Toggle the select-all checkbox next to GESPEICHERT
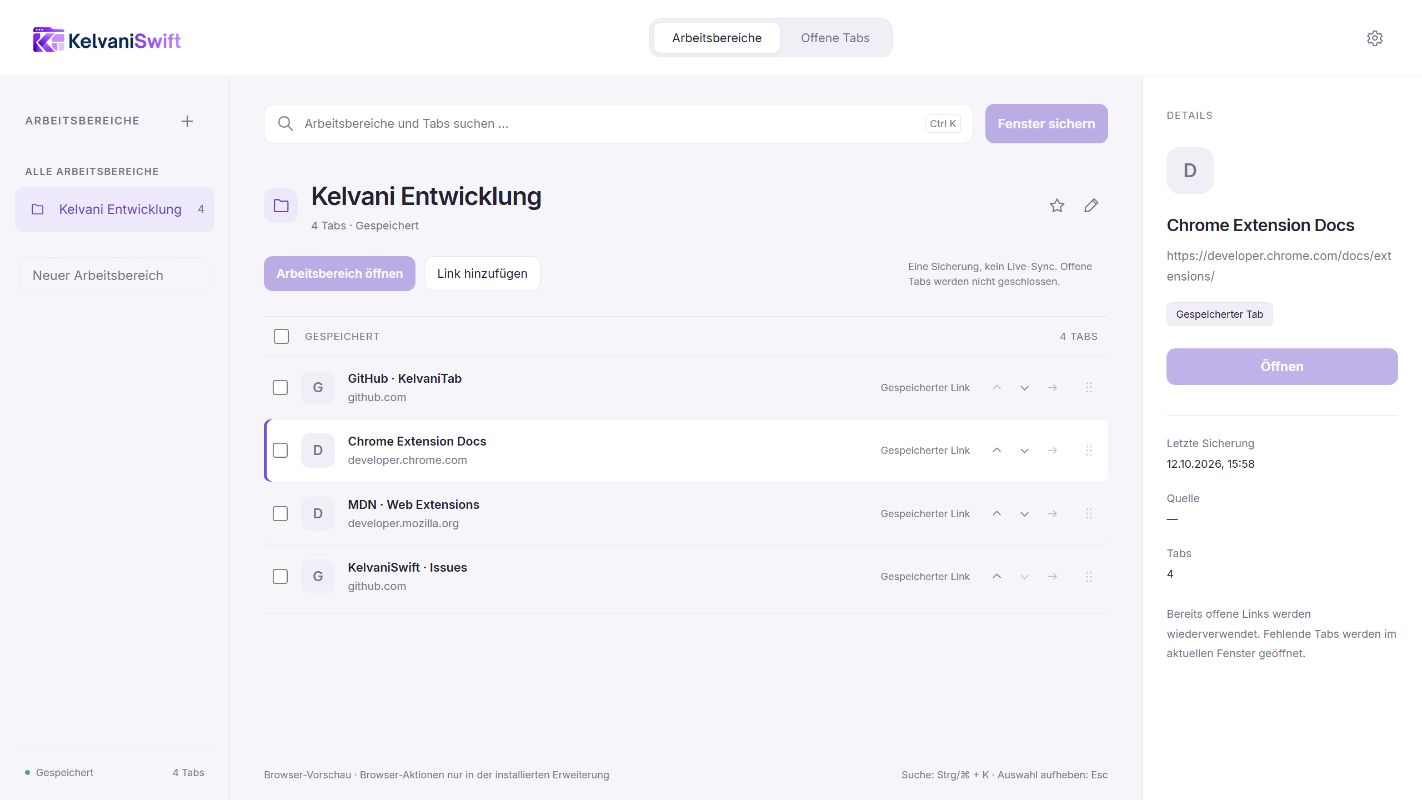Viewport: 1422px width, 800px height. [x=281, y=337]
